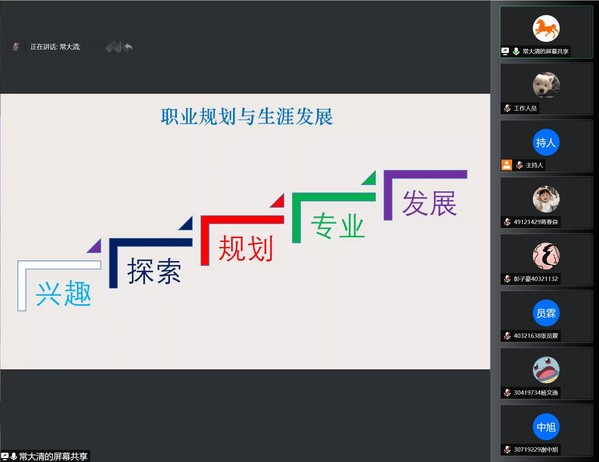The height and width of the screenshot is (462, 599).
Task: Select the blue 中旭 avatar circle
Action: pyautogui.click(x=546, y=427)
